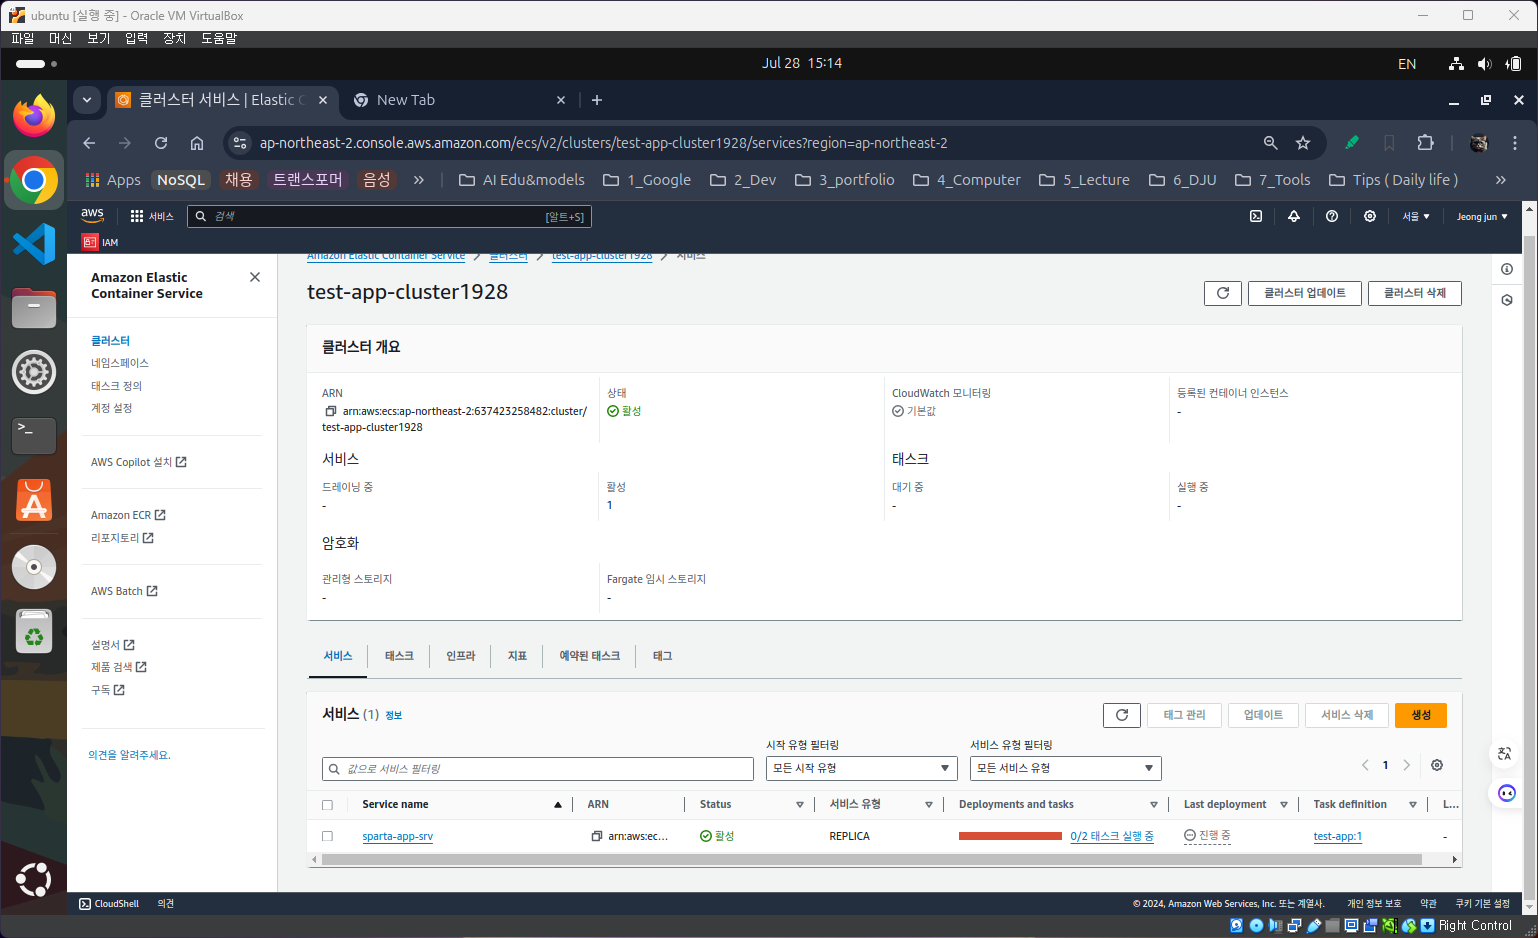
Task: Go to the browser home page
Action: pyautogui.click(x=197, y=143)
